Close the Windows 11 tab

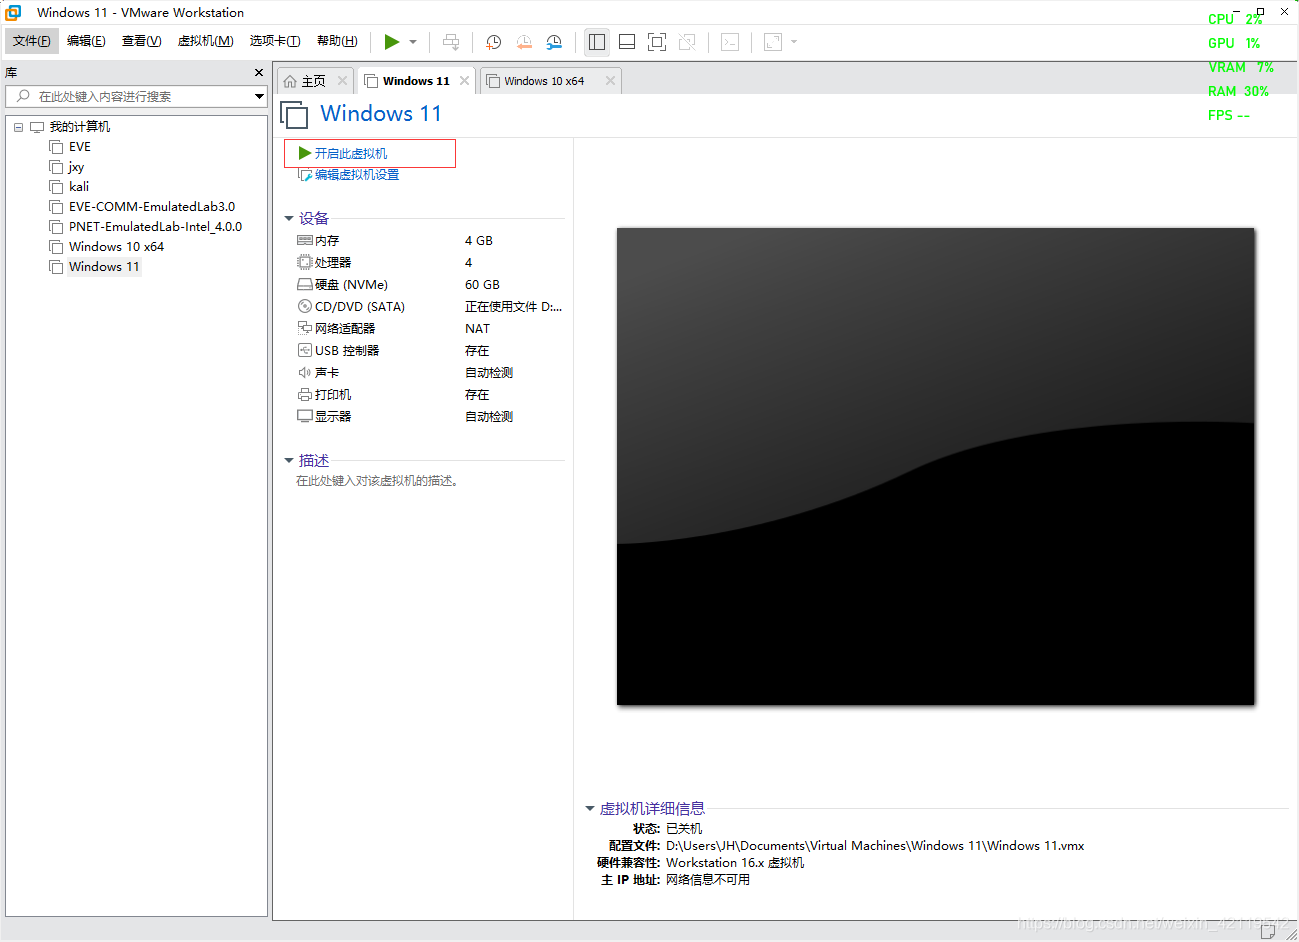pyautogui.click(x=464, y=81)
